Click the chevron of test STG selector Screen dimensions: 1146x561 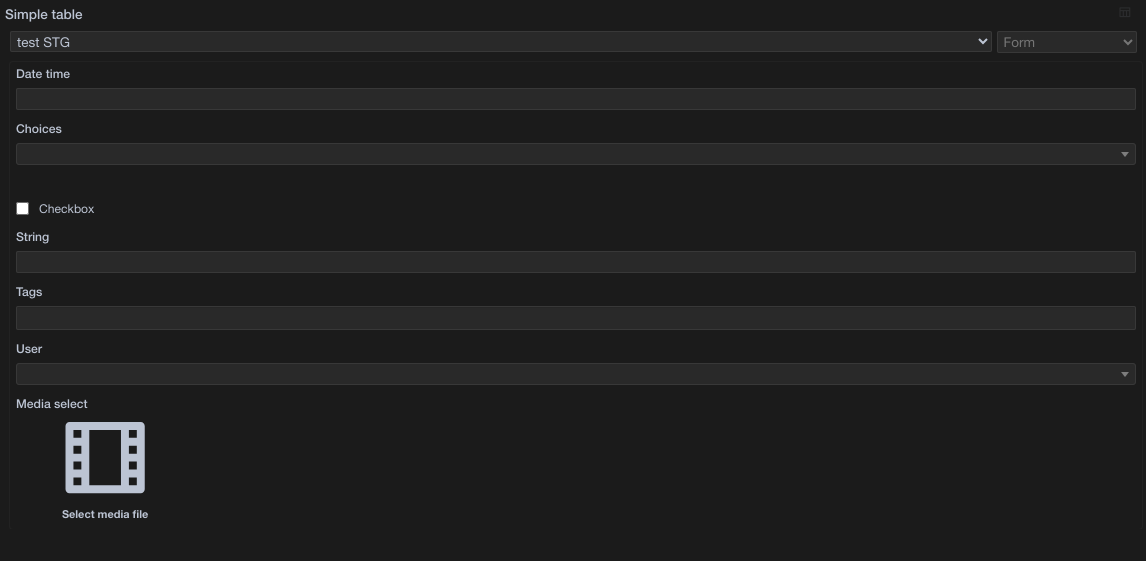[x=982, y=42]
